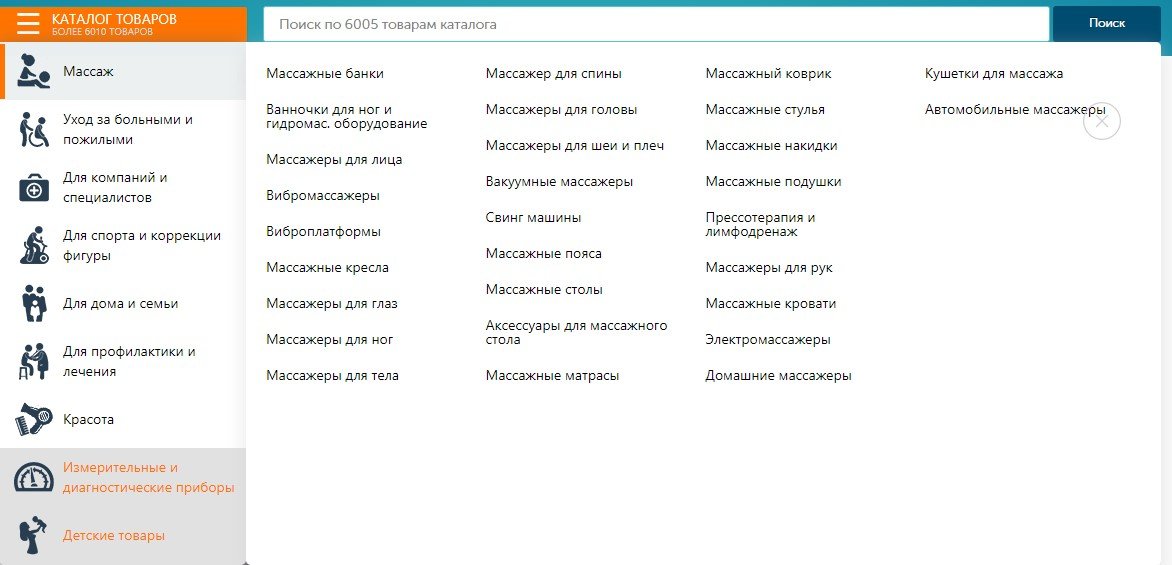The height and width of the screenshot is (565, 1172).
Task: Click the gauge measuring devices icon
Action: click(34, 478)
